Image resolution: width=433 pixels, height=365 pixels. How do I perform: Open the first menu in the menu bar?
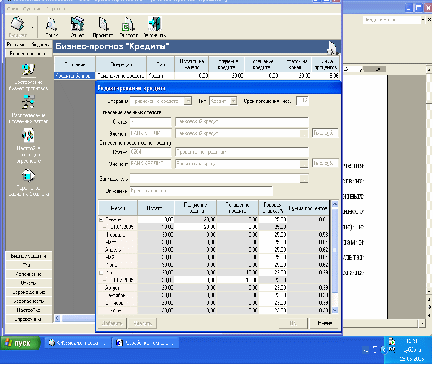[12, 9]
